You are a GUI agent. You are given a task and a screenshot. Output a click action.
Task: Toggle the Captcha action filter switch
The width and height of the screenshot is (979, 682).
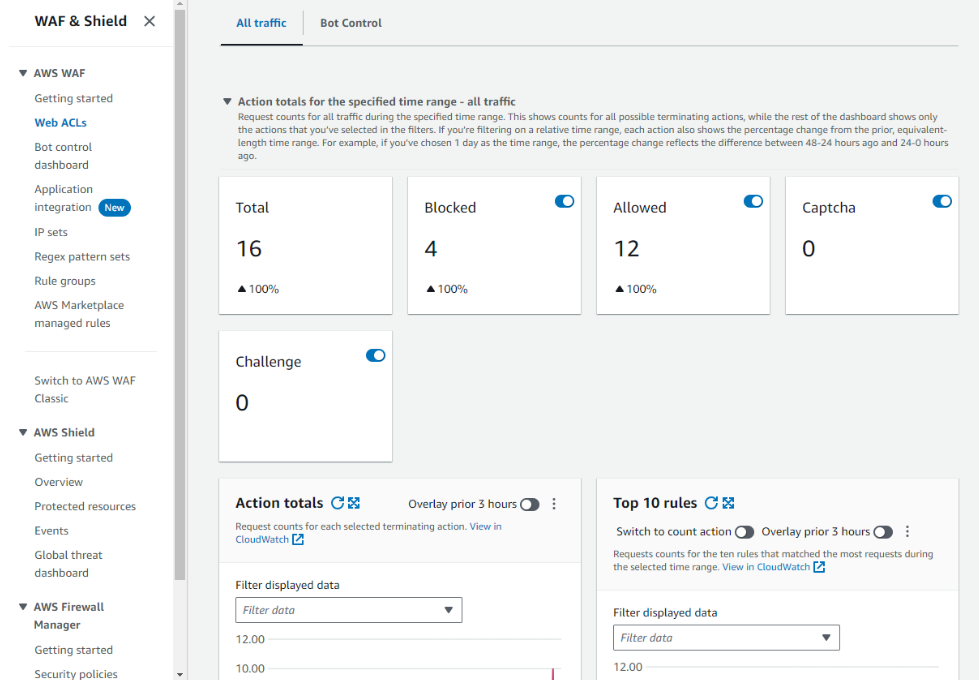942,201
